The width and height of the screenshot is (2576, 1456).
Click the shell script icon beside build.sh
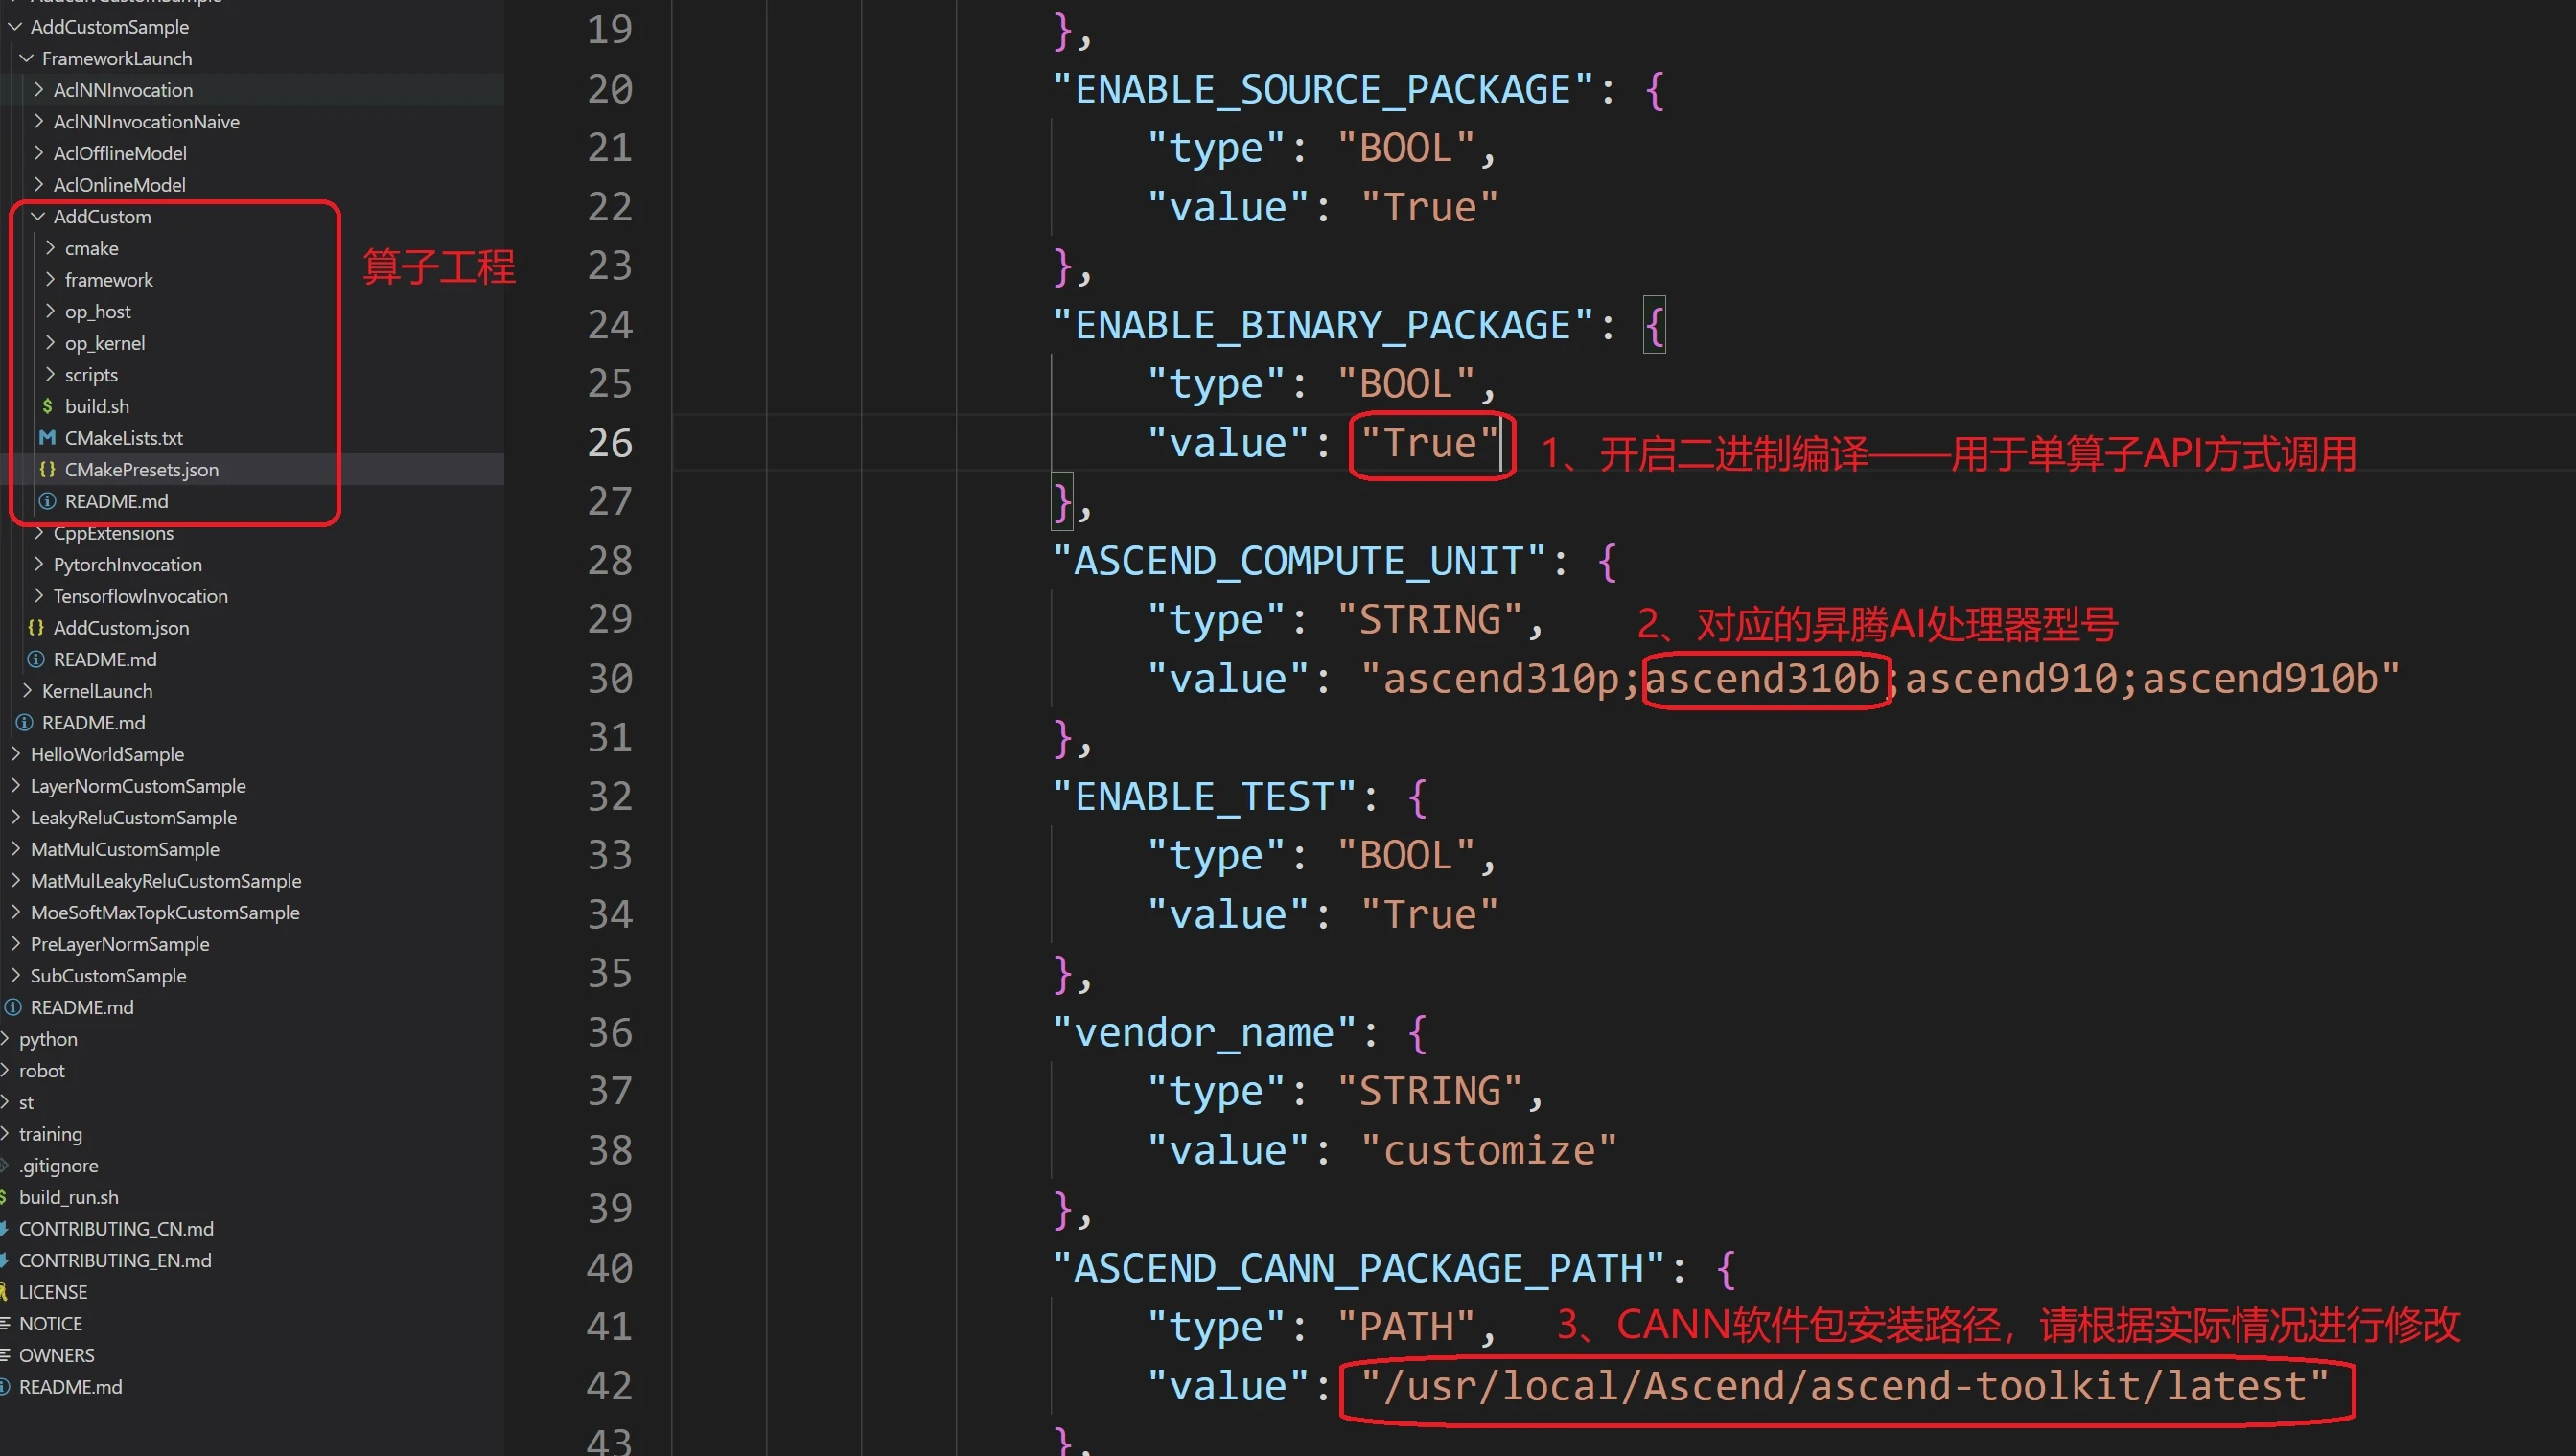[47, 406]
